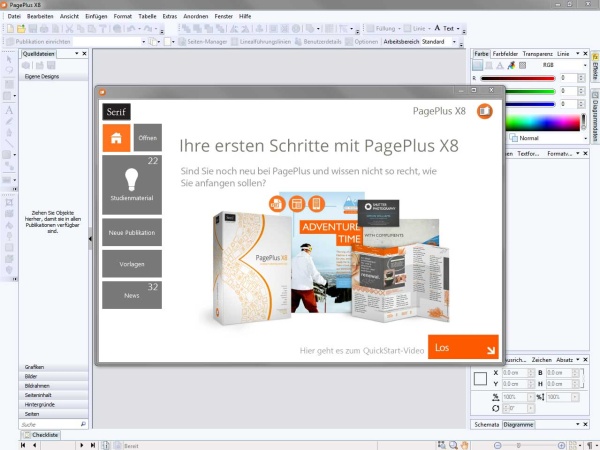Click the orange Home tile in startup dialog
The width and height of the screenshot is (600, 450).
point(116,138)
